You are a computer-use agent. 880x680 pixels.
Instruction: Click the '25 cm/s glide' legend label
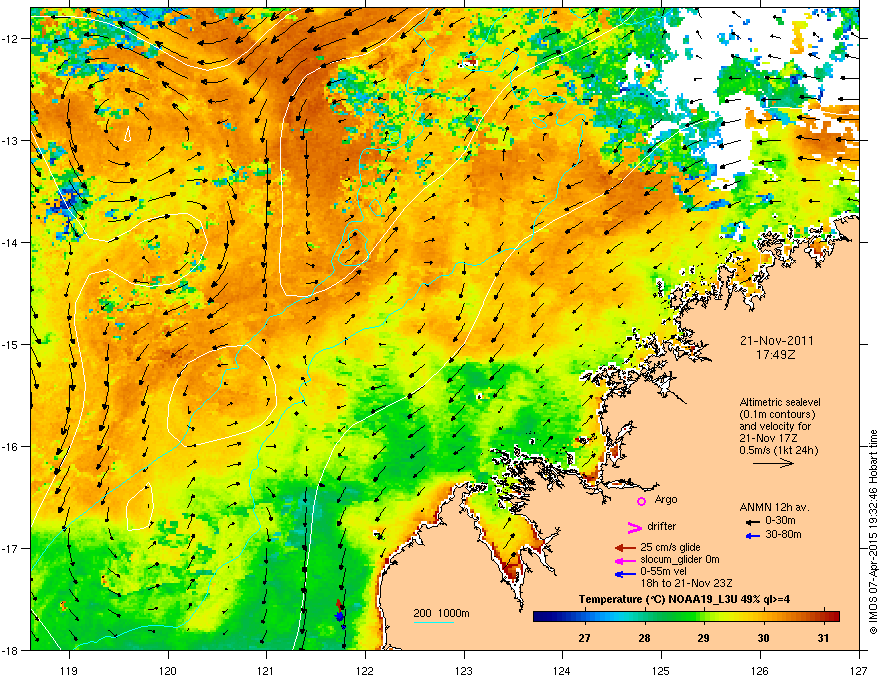(x=670, y=547)
